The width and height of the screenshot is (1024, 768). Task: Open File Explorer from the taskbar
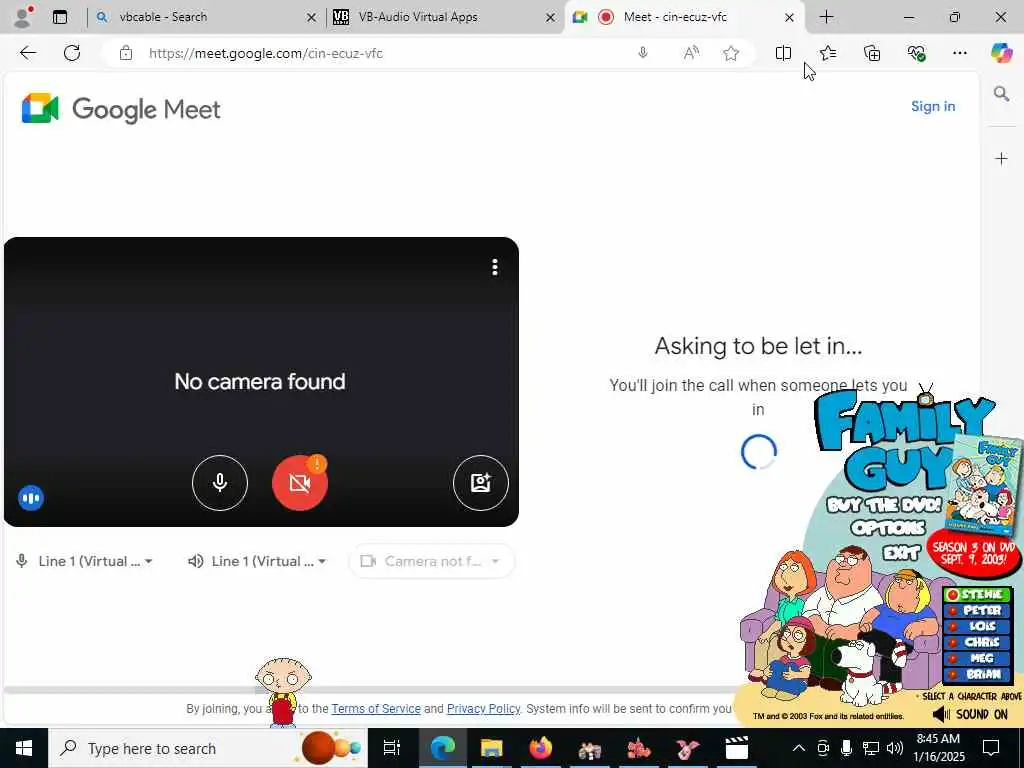pyautogui.click(x=492, y=748)
